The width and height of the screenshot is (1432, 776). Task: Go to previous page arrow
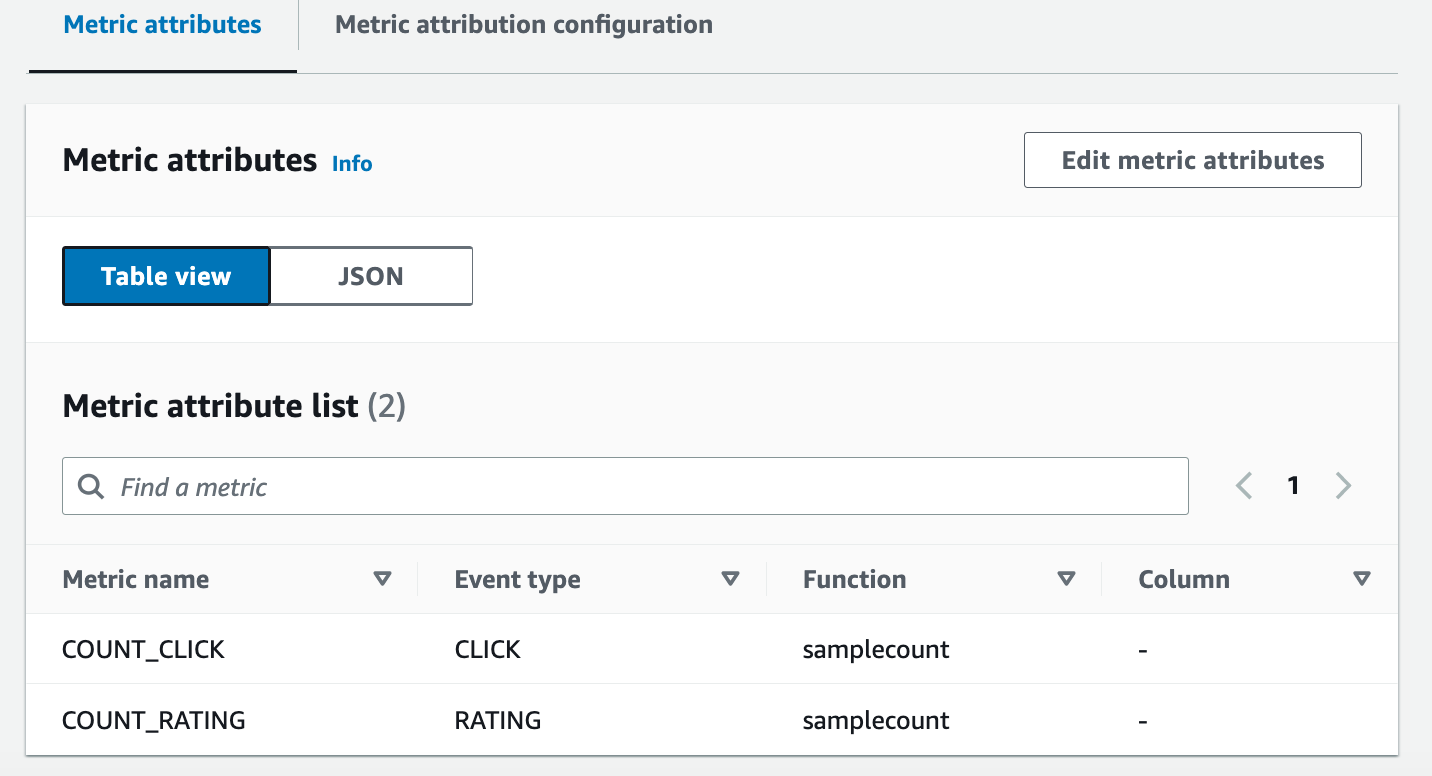(x=1244, y=486)
